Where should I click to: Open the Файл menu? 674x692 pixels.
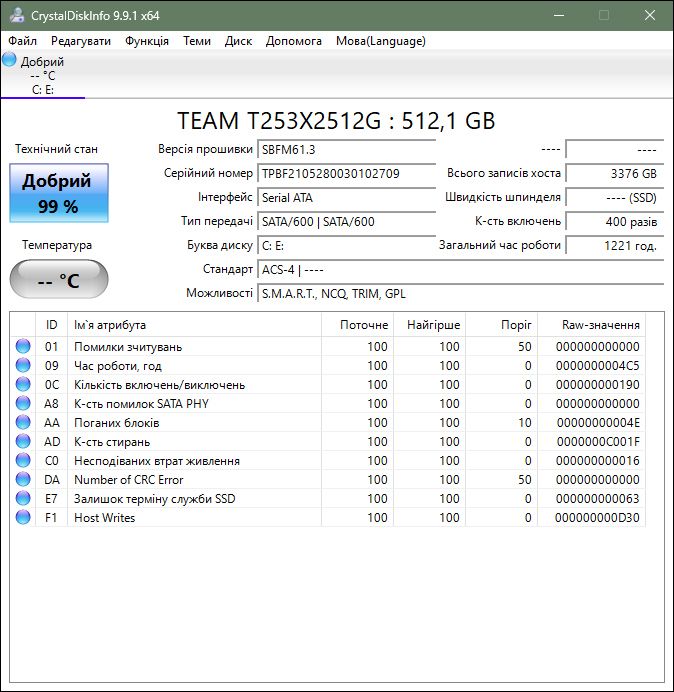click(x=22, y=41)
